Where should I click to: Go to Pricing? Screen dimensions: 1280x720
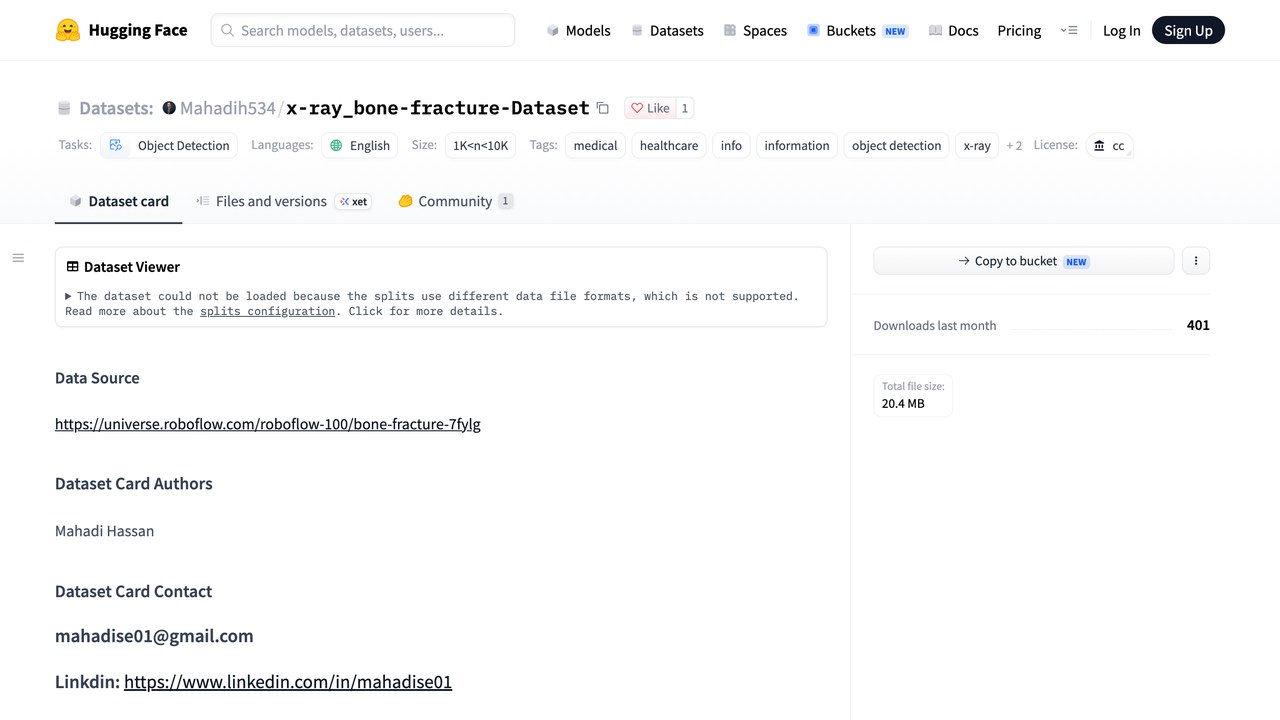(x=1019, y=31)
